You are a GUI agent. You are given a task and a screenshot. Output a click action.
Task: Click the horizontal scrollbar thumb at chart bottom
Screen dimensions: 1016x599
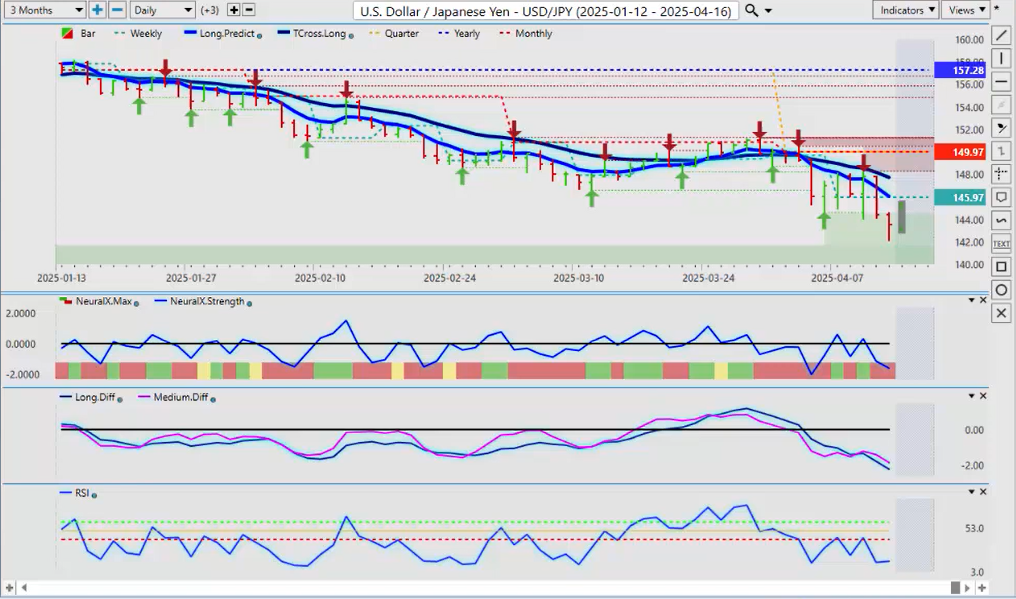click(955, 587)
